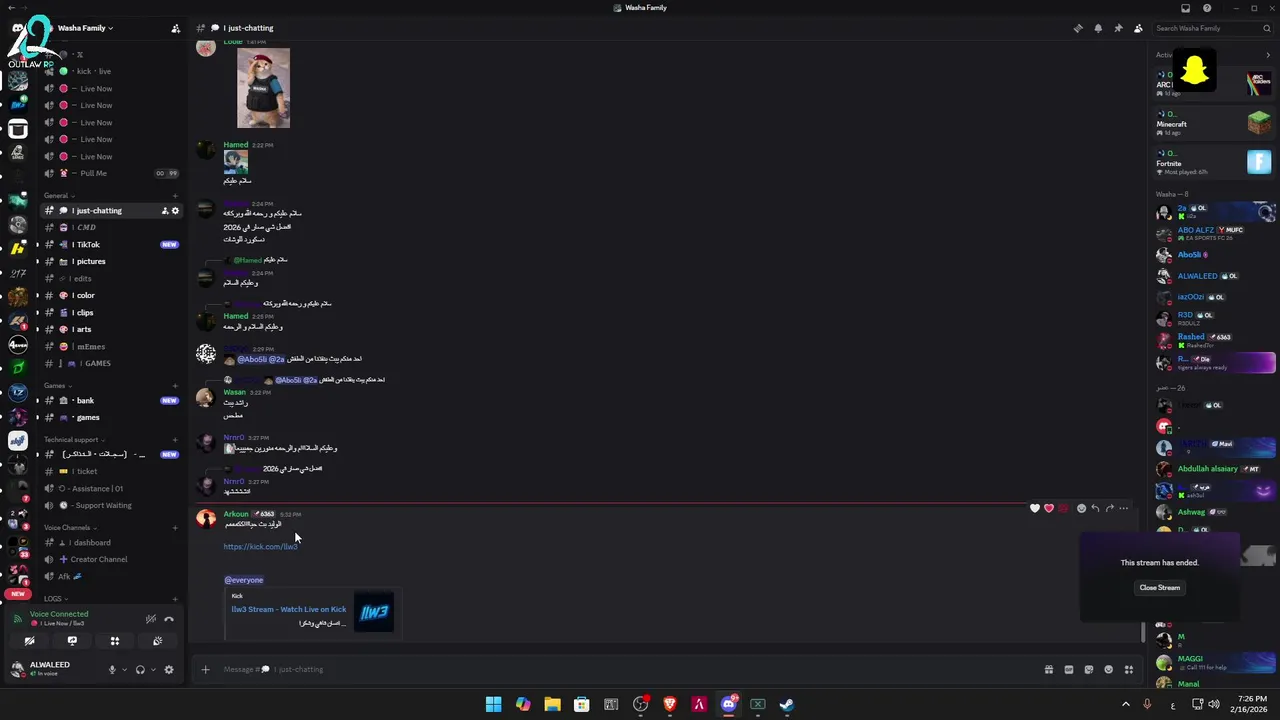Turn on camera in the voice panel
The width and height of the screenshot is (1280, 720).
29,641
